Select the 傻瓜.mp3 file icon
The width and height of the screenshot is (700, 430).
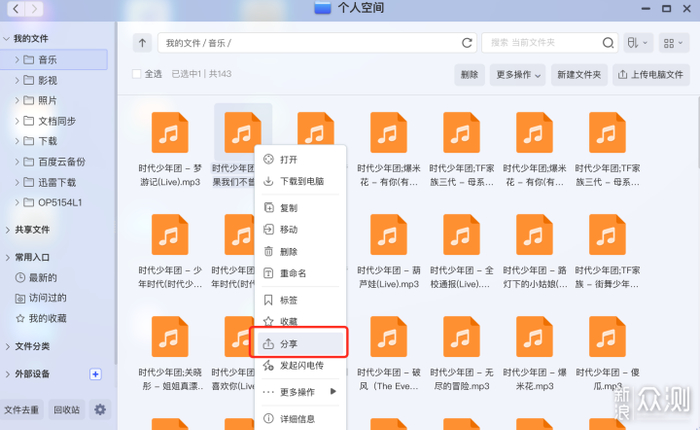[607, 337]
